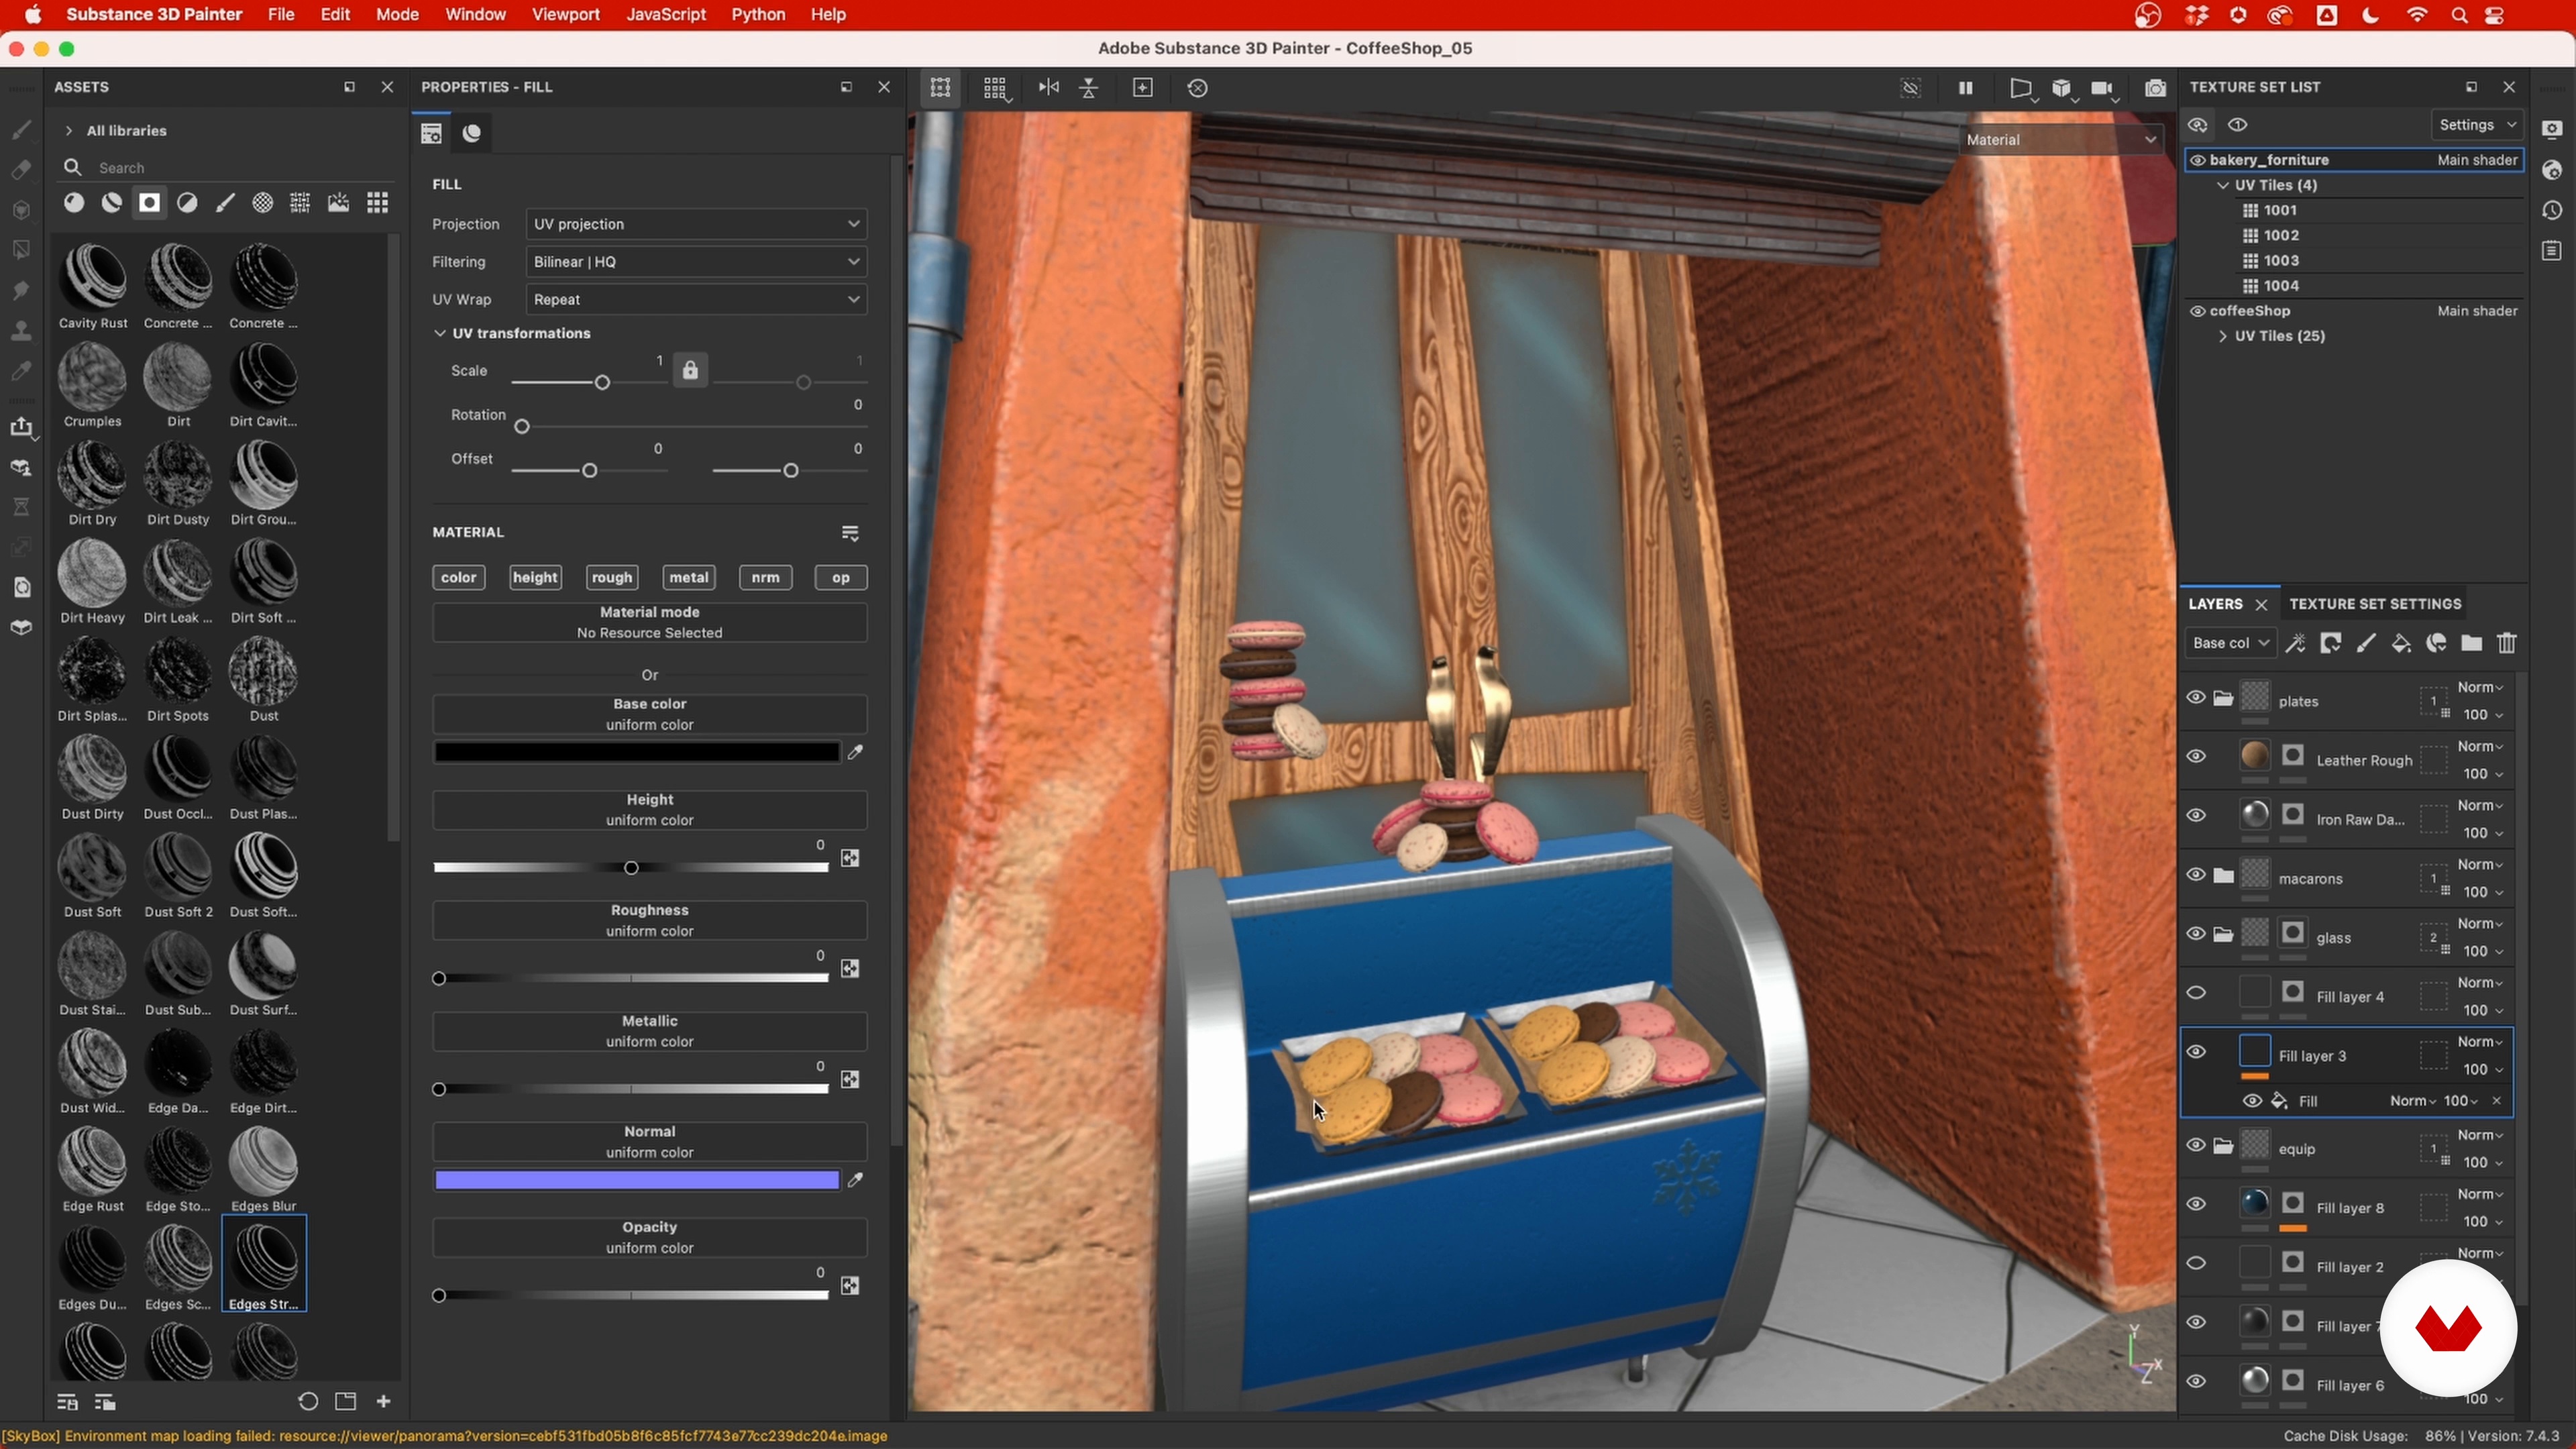Add an effect with the magic wand icon
2576x1449 pixels.
pyautogui.click(x=2296, y=643)
